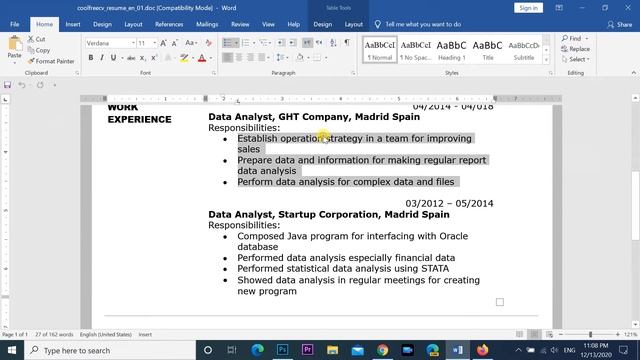This screenshot has width=640, height=360.
Task: Open the Table Tools Layout tab
Action: pyautogui.click(x=353, y=24)
